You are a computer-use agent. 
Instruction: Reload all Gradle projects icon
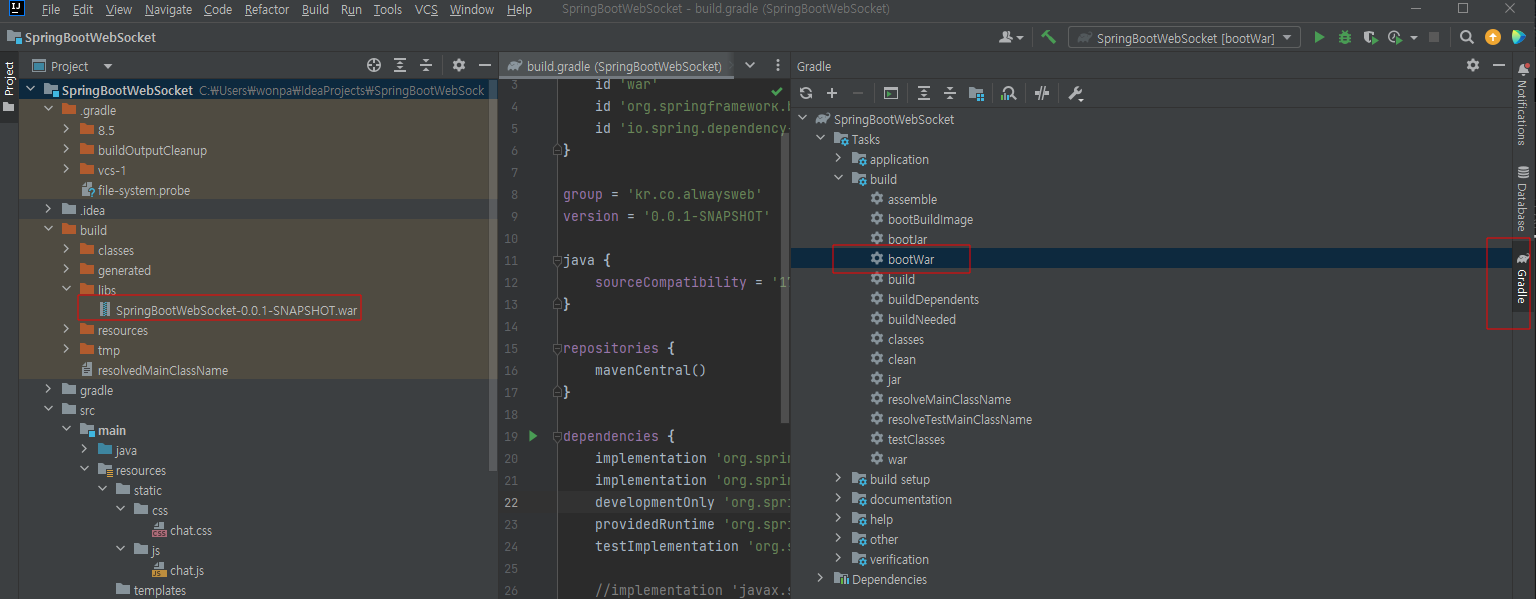click(805, 93)
